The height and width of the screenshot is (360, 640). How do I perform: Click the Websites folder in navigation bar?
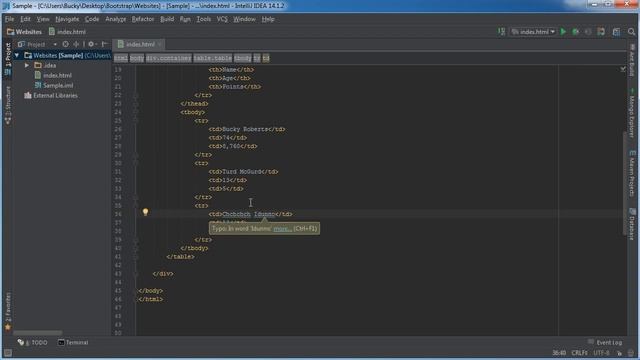click(x=24, y=31)
